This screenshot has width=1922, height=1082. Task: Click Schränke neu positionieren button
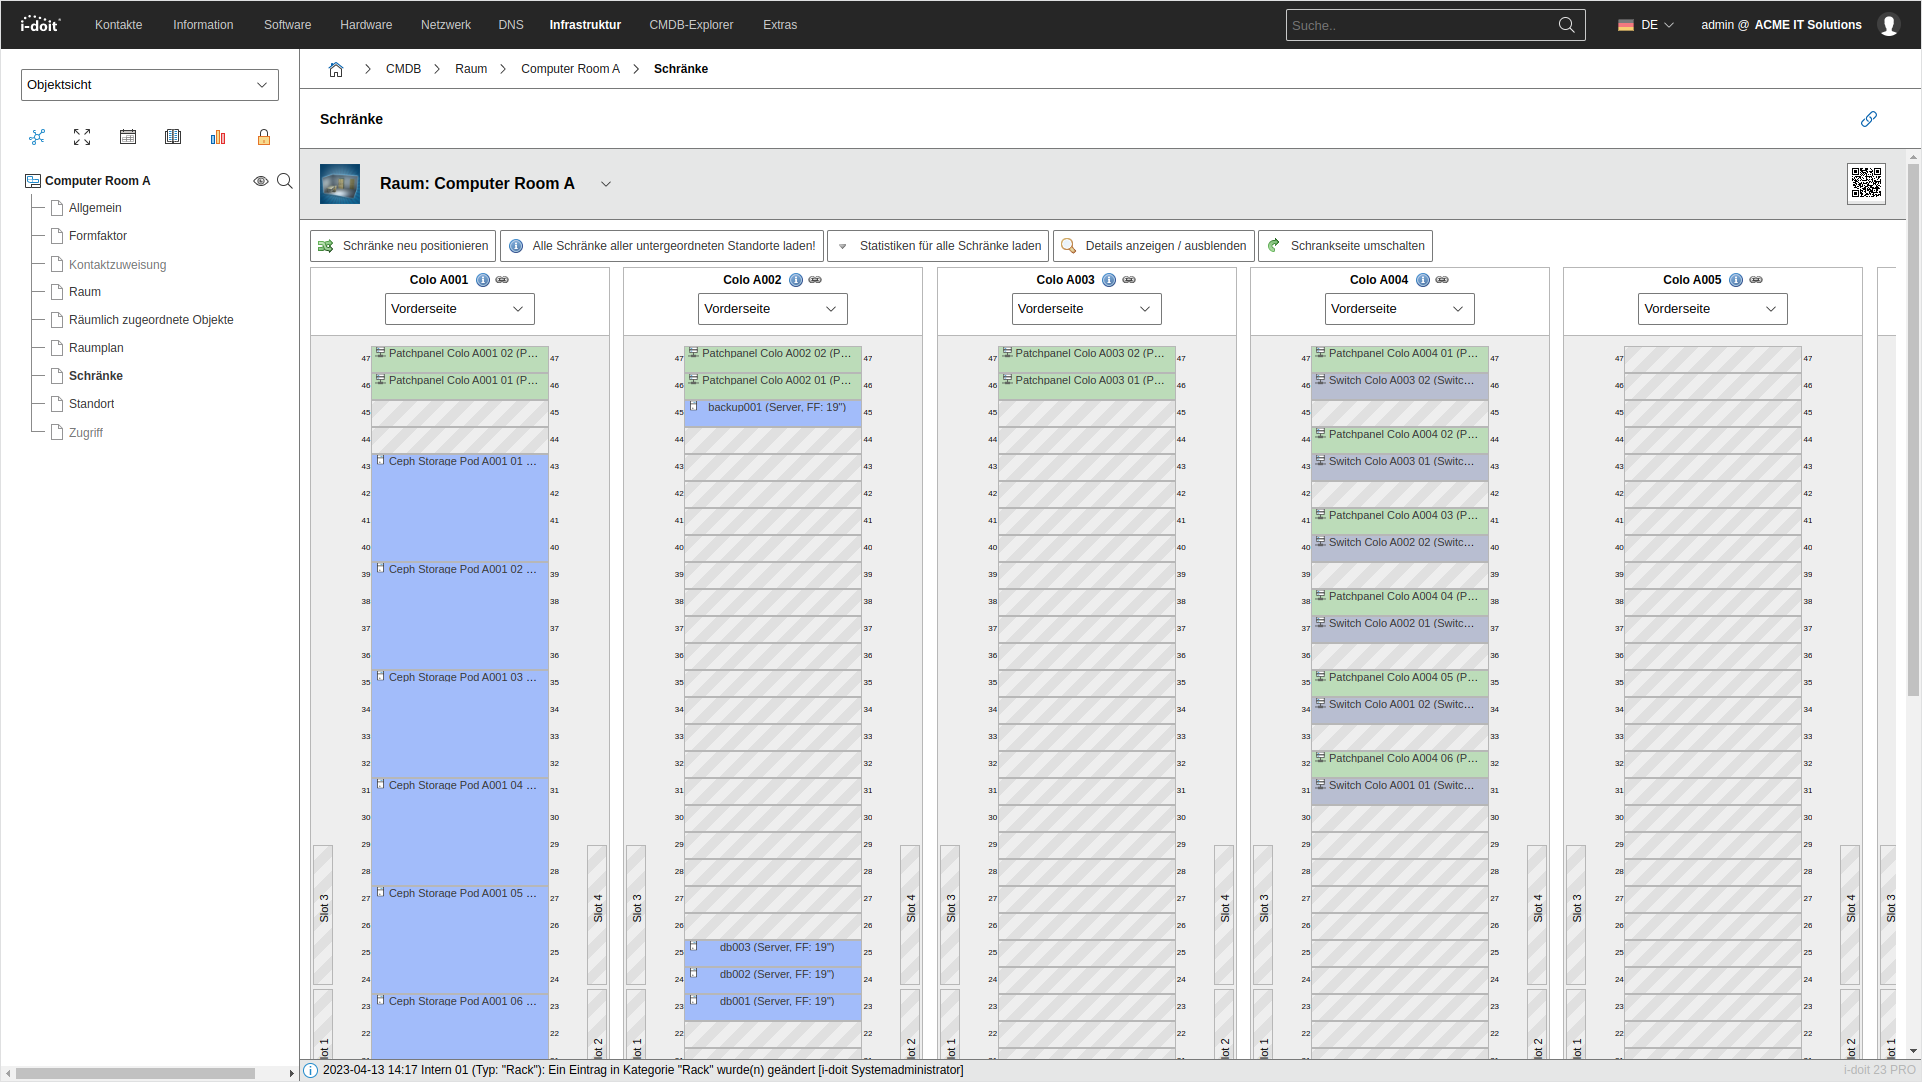pyautogui.click(x=403, y=246)
